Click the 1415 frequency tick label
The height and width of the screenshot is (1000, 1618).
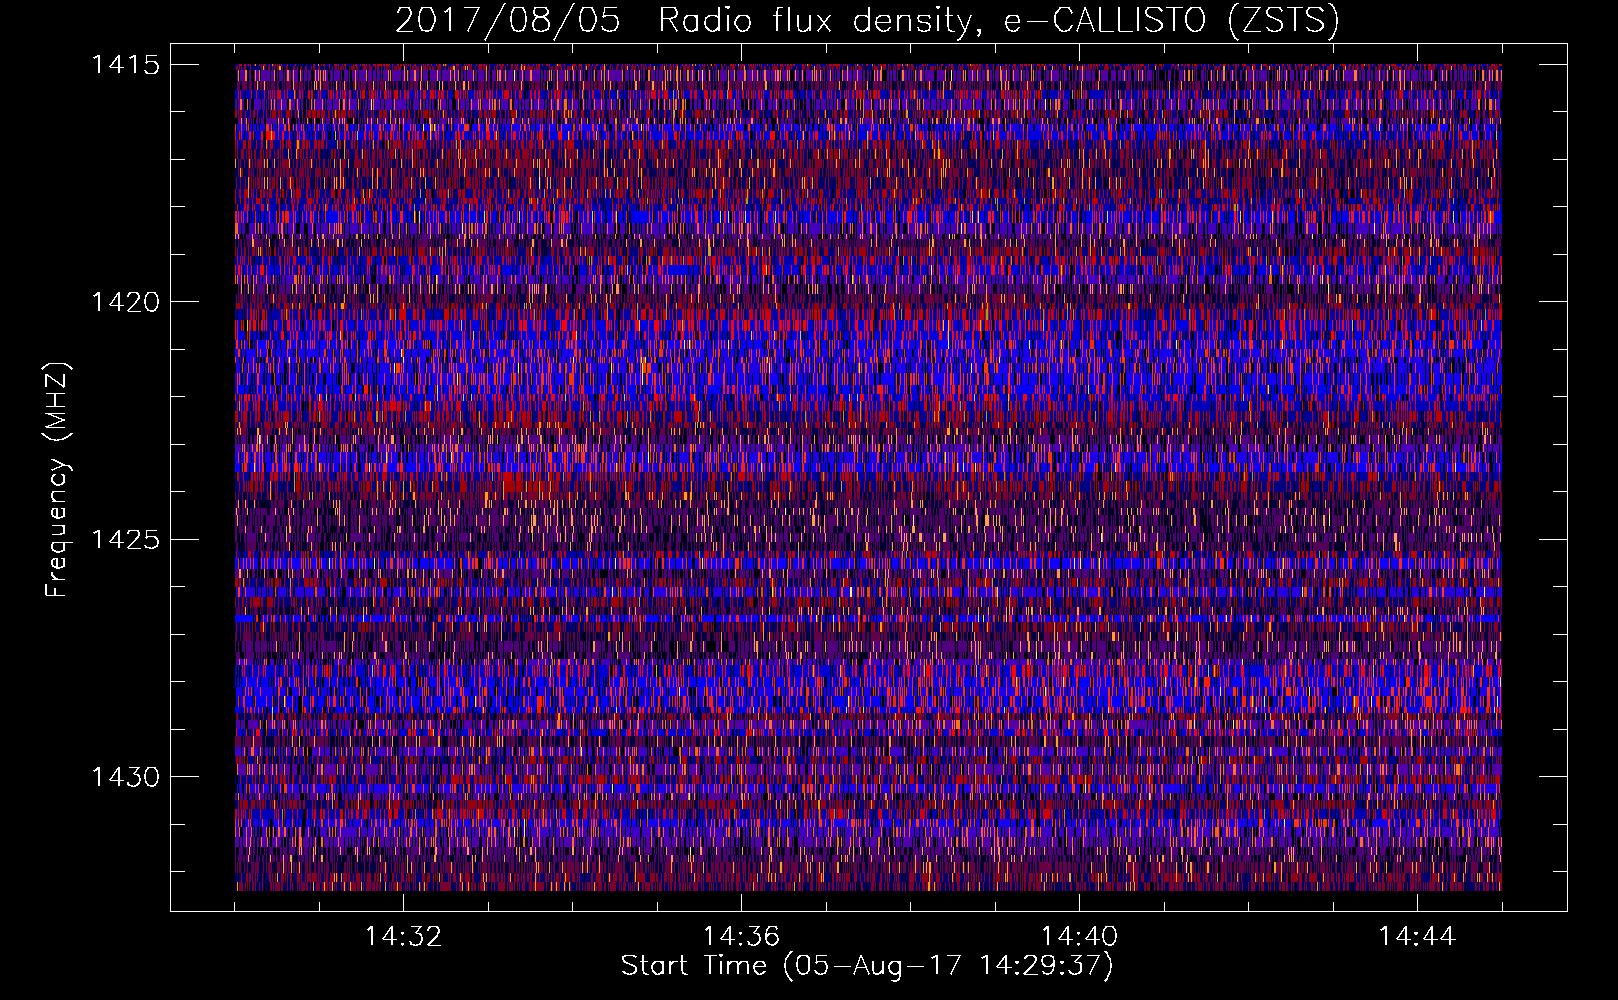[126, 64]
